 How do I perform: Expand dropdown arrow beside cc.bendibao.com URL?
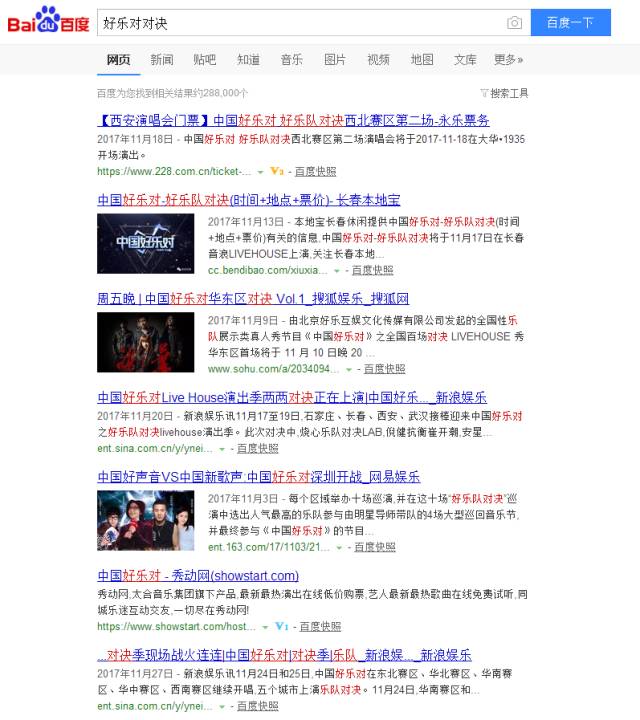click(337, 271)
